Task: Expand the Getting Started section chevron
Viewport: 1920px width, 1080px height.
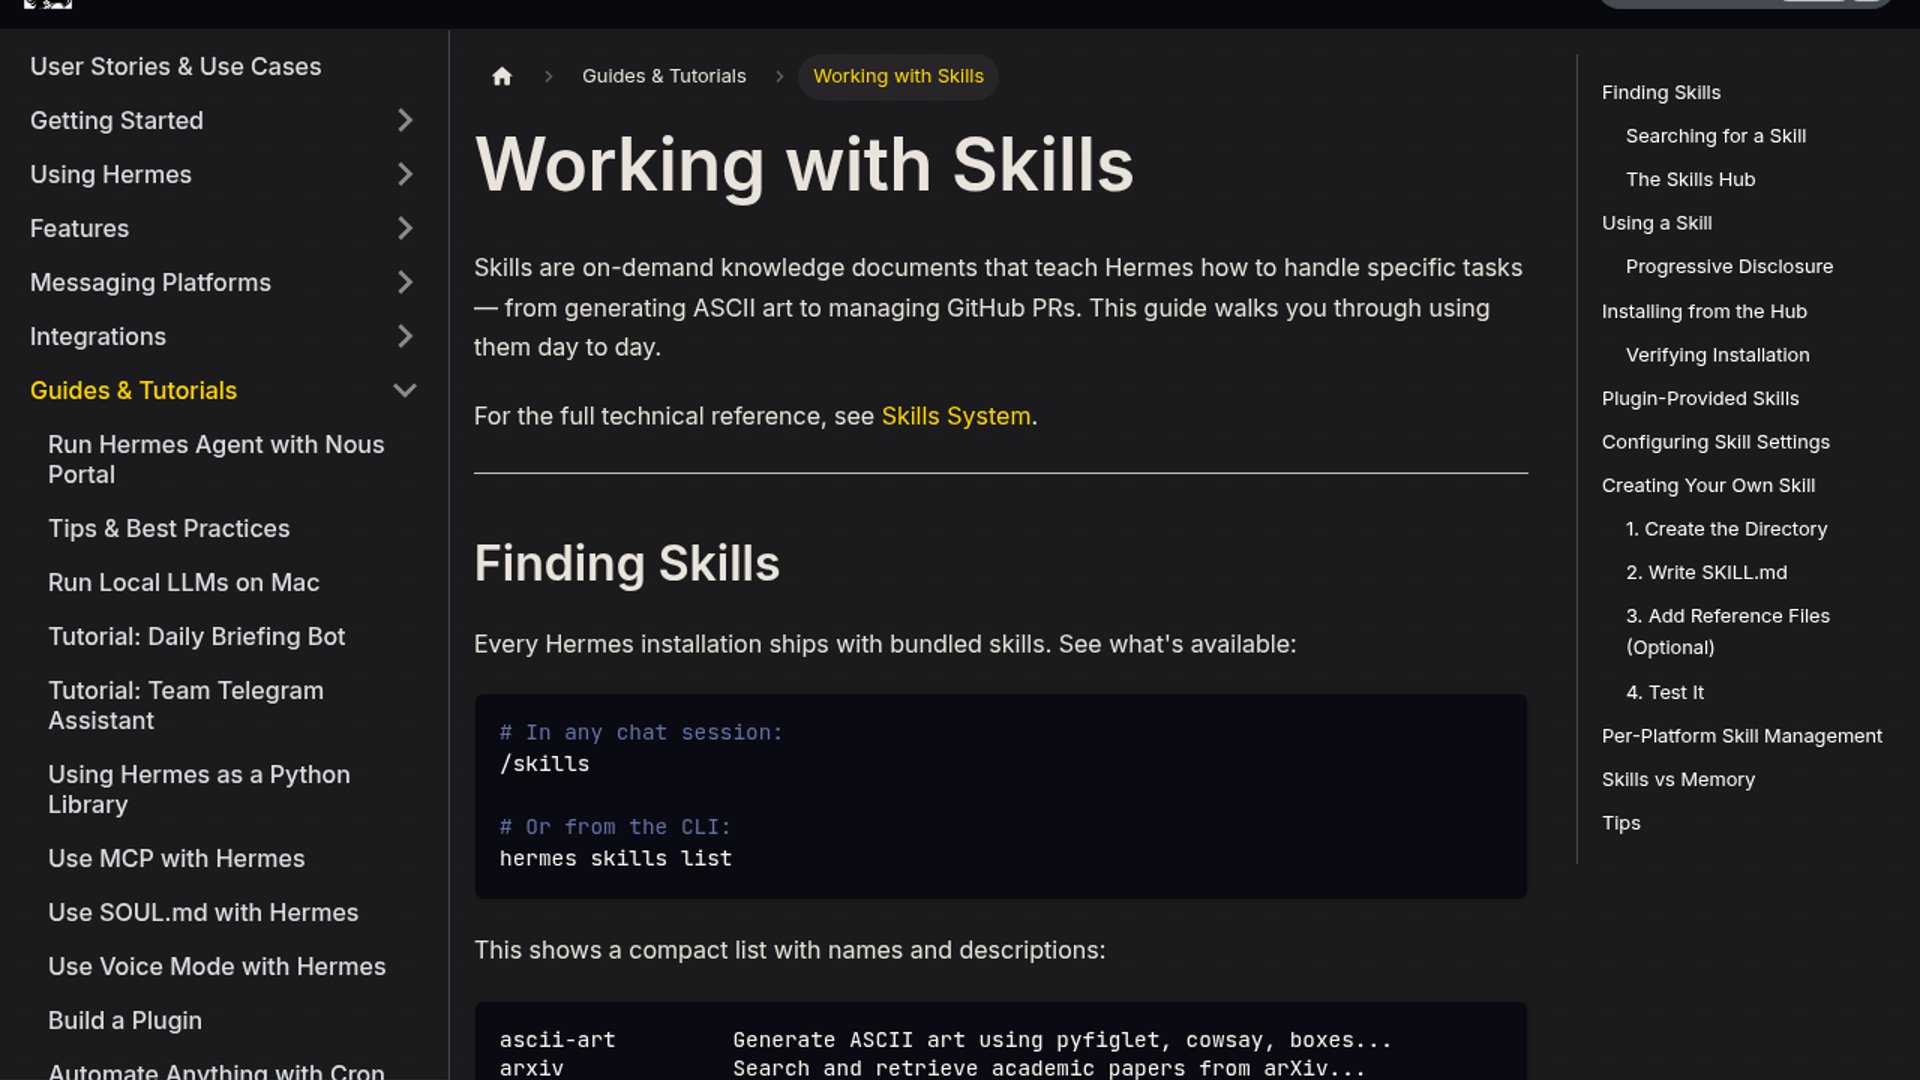Action: (405, 121)
